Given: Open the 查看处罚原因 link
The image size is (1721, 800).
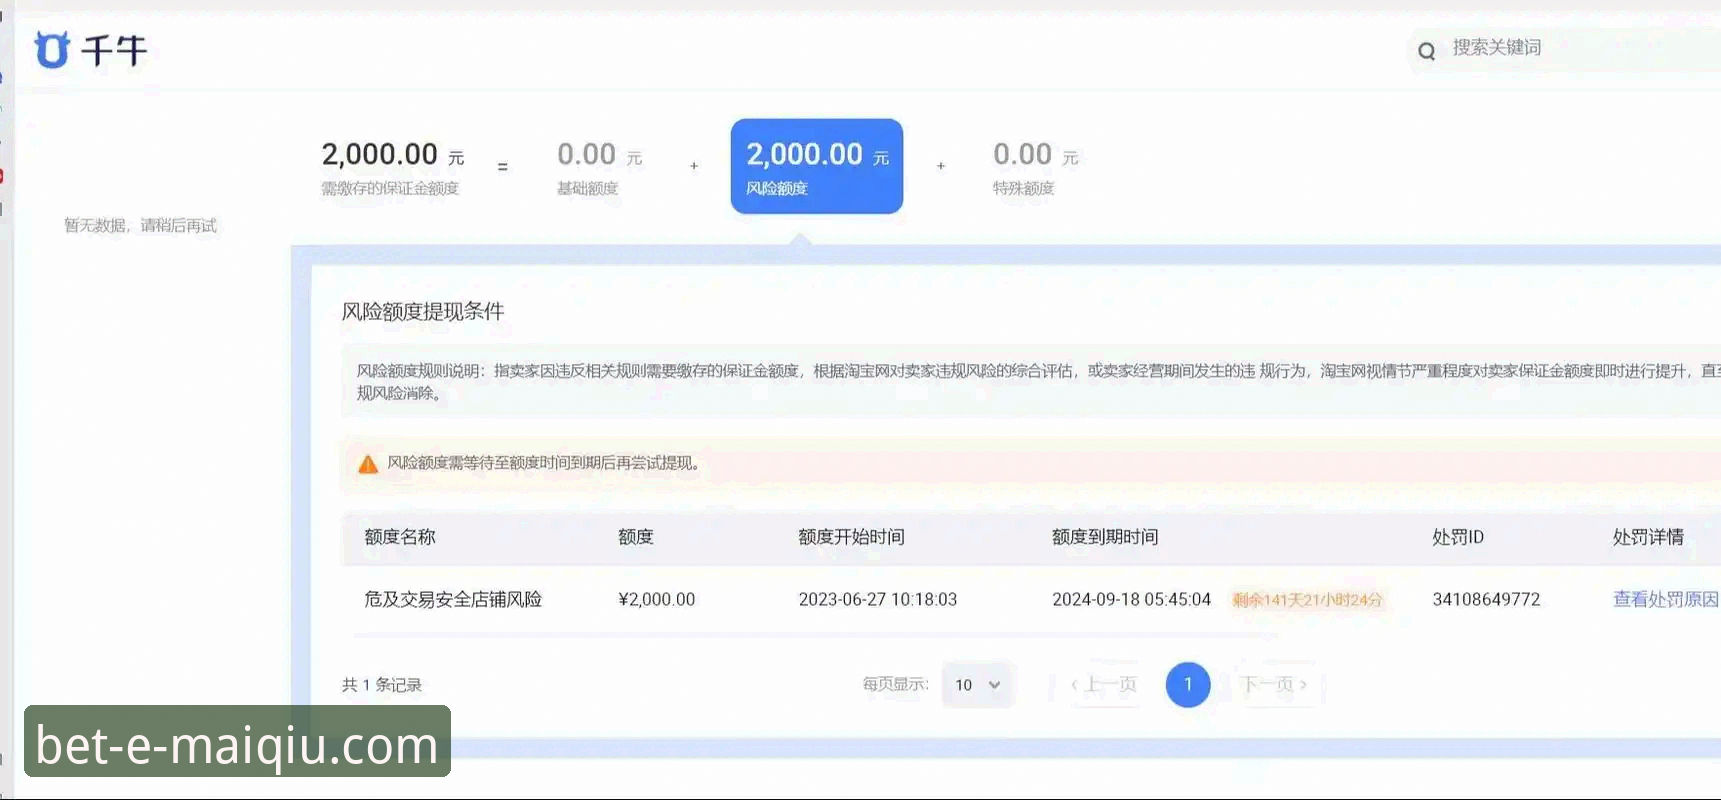Looking at the screenshot, I should coord(1666,599).
